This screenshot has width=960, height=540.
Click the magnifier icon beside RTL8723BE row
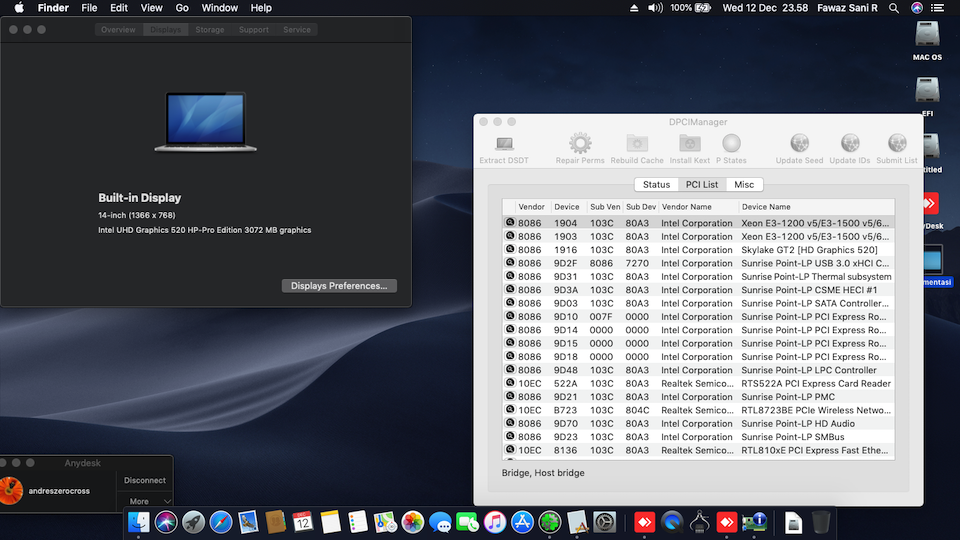[x=510, y=410]
